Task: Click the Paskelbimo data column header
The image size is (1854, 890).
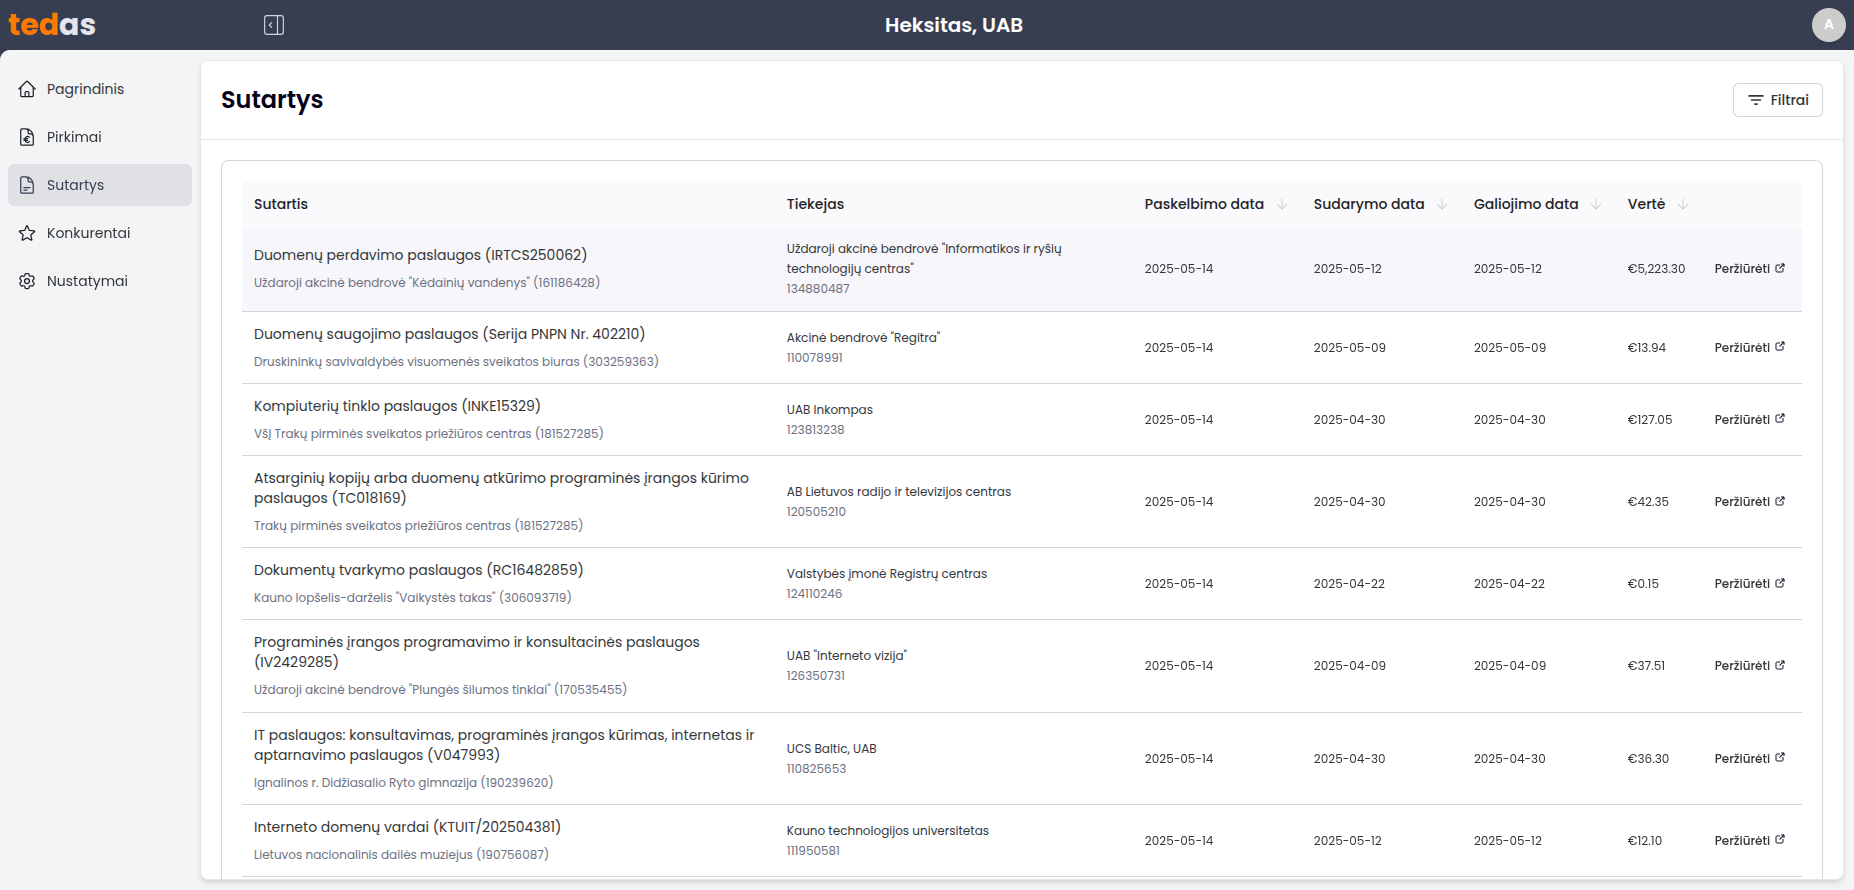Action: pyautogui.click(x=1204, y=204)
